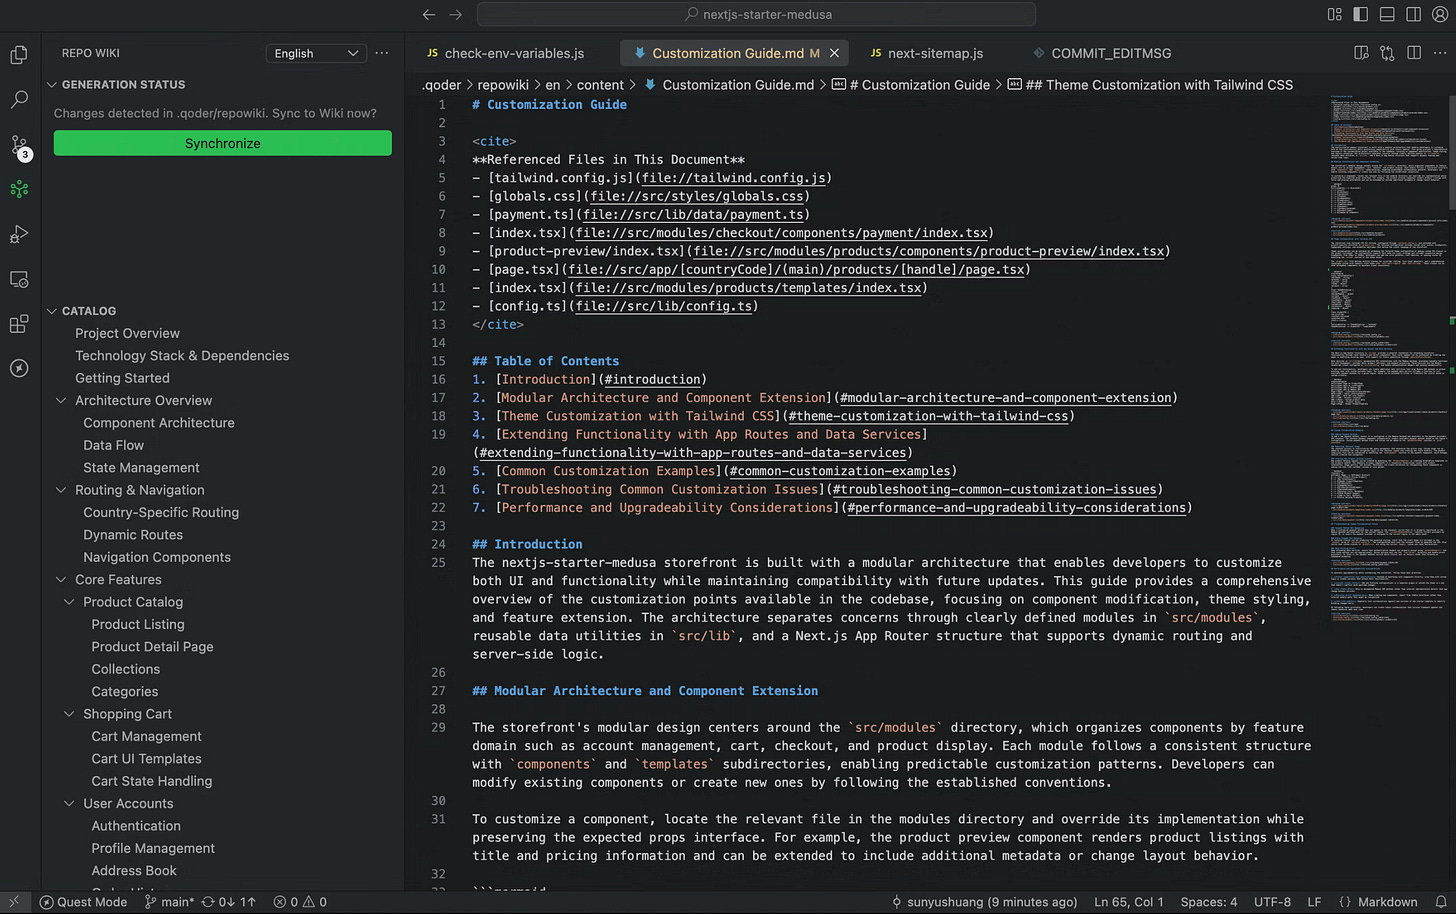Toggle Quest Mode in status bar
1456x914 pixels.
point(84,901)
